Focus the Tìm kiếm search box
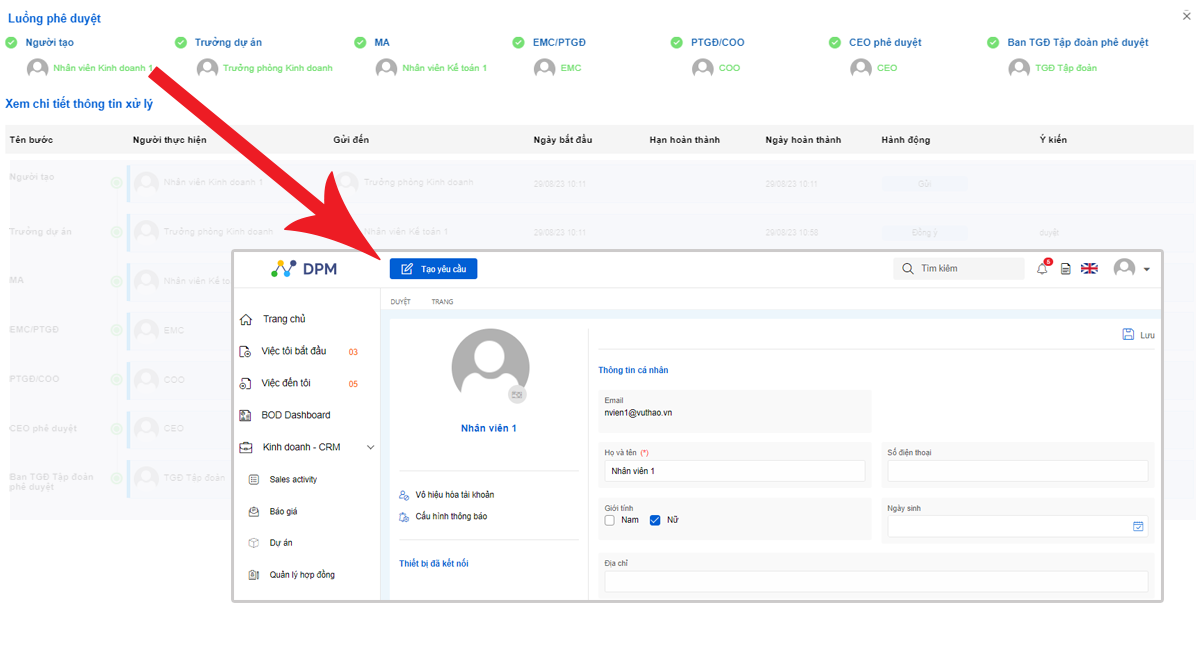 click(x=959, y=269)
